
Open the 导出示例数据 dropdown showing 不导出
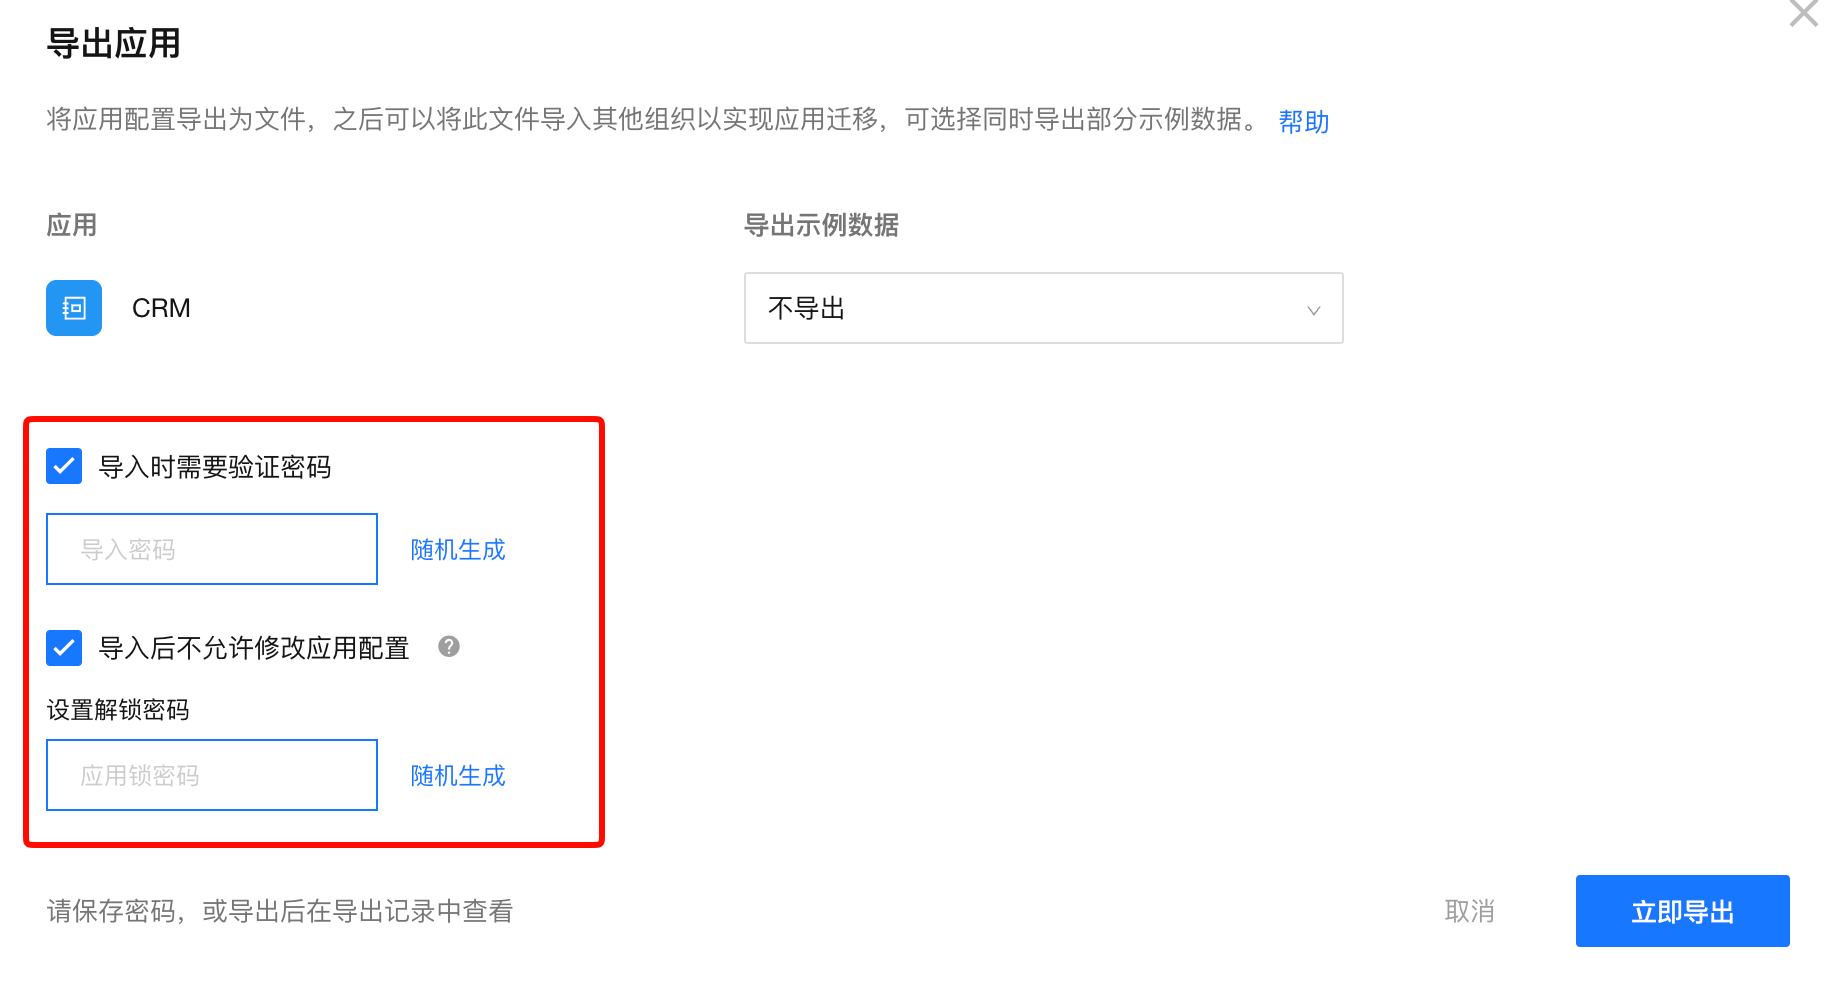[1043, 308]
